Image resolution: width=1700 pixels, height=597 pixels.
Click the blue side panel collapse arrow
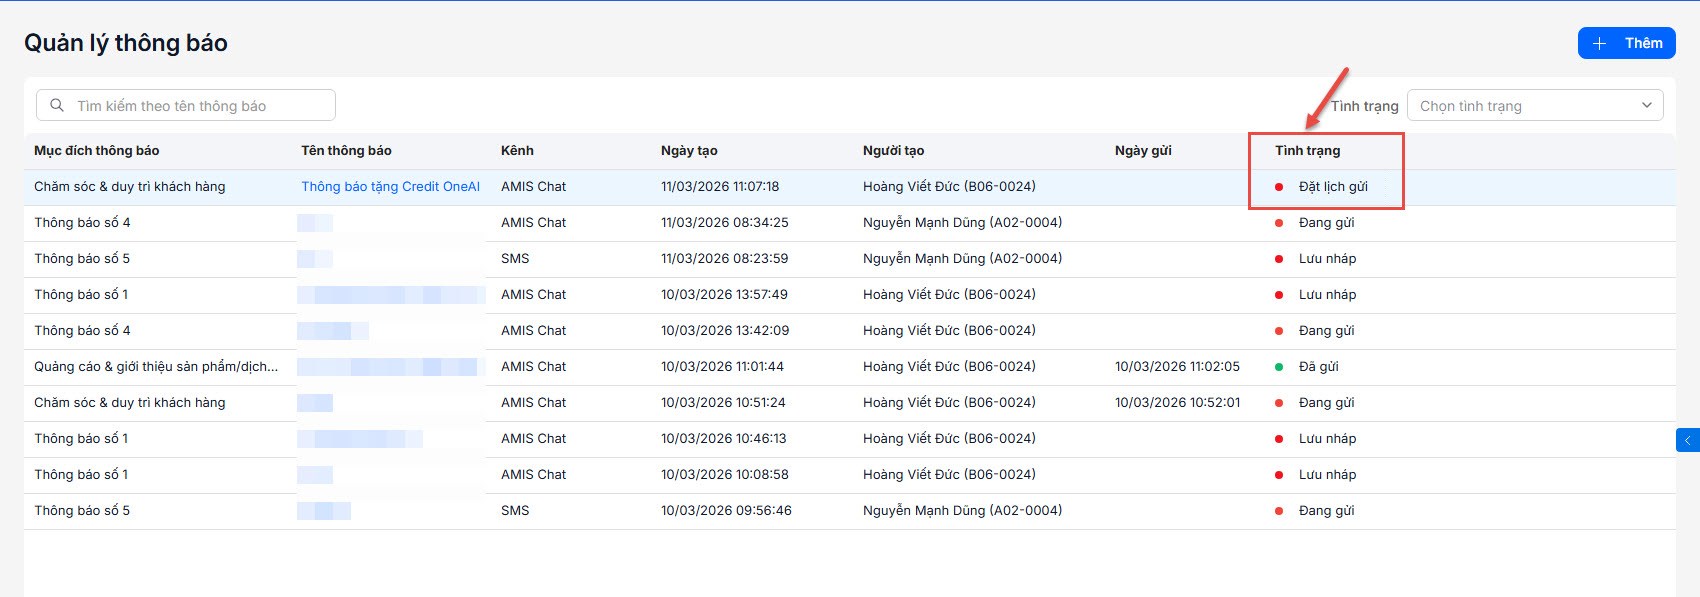(1687, 440)
